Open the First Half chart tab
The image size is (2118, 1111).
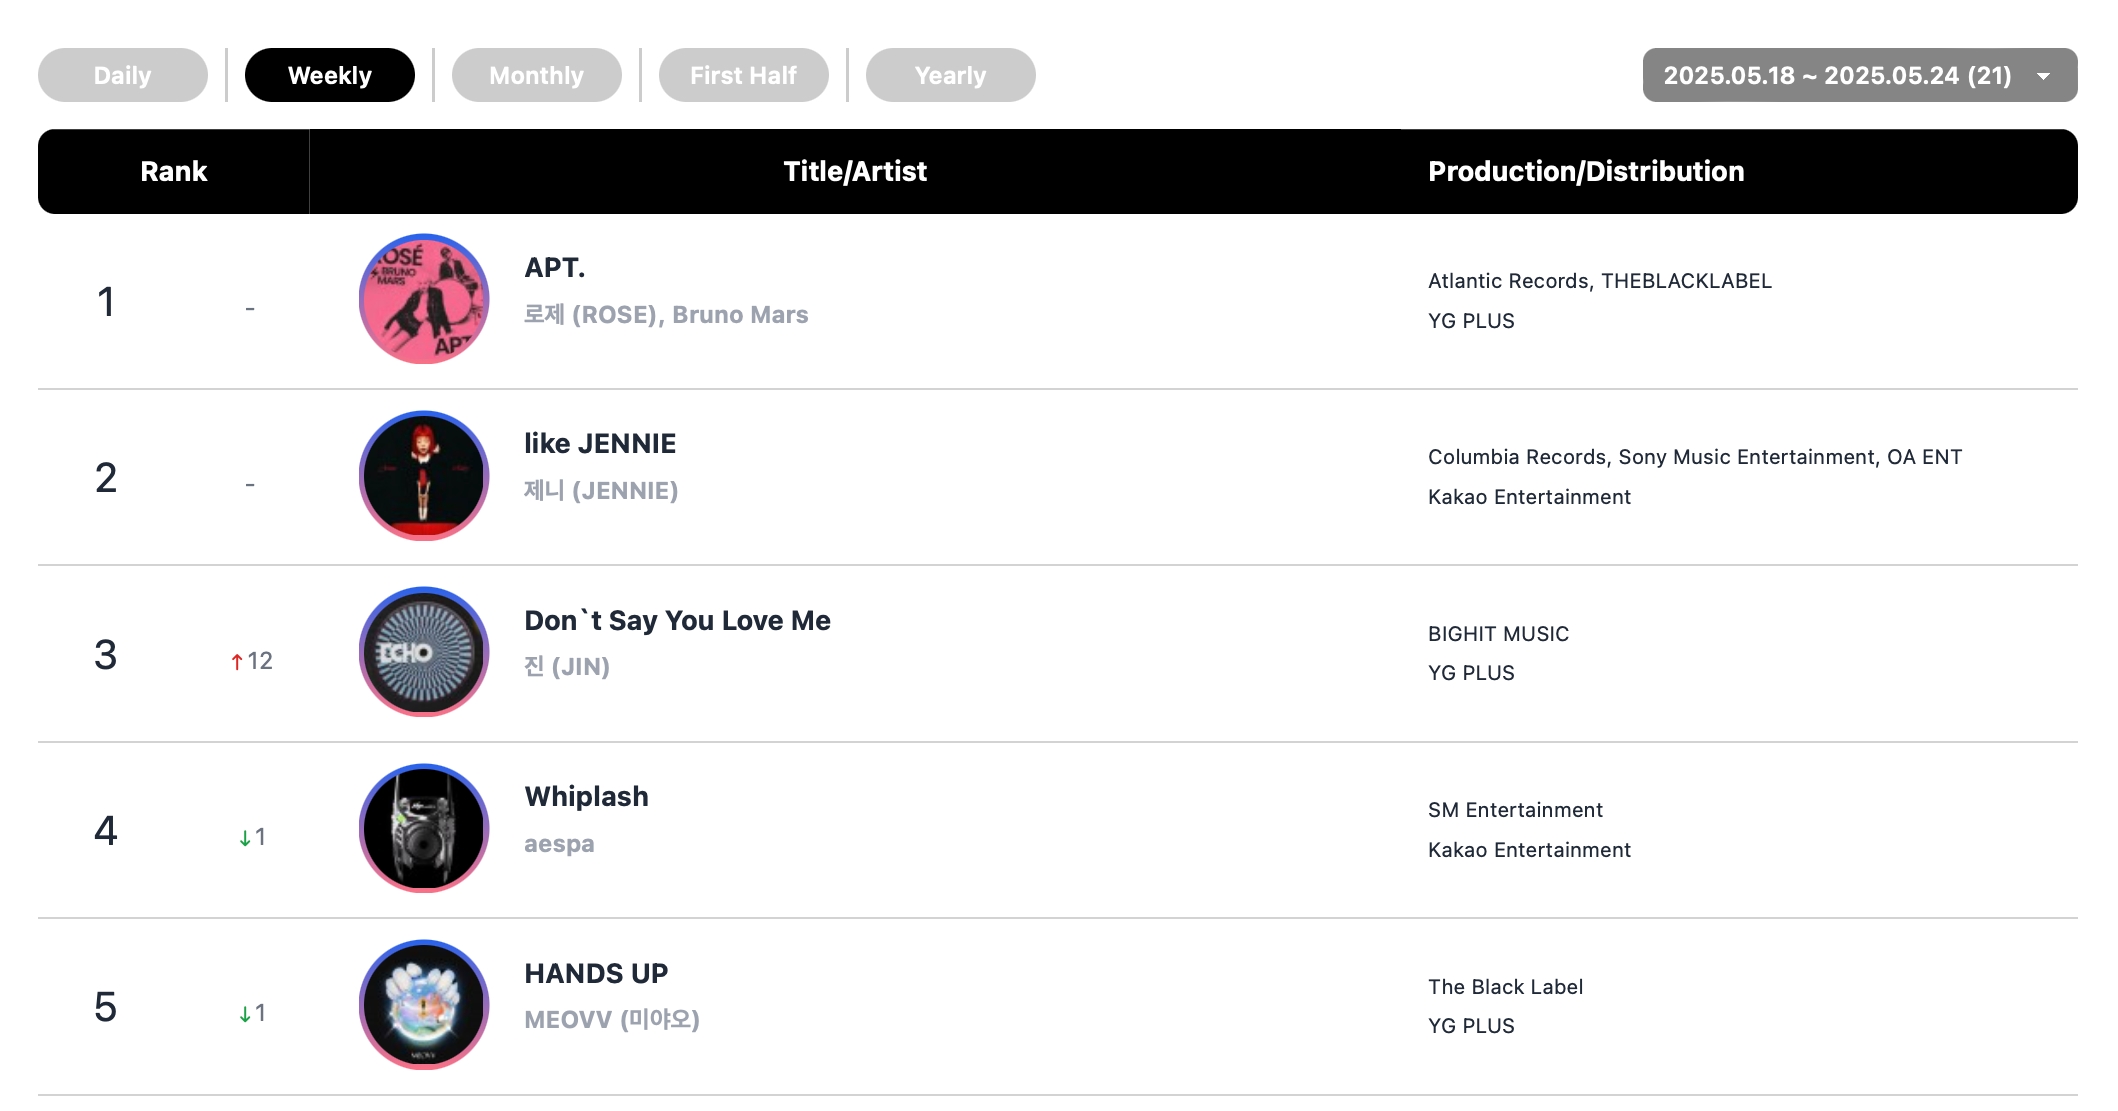pos(744,75)
